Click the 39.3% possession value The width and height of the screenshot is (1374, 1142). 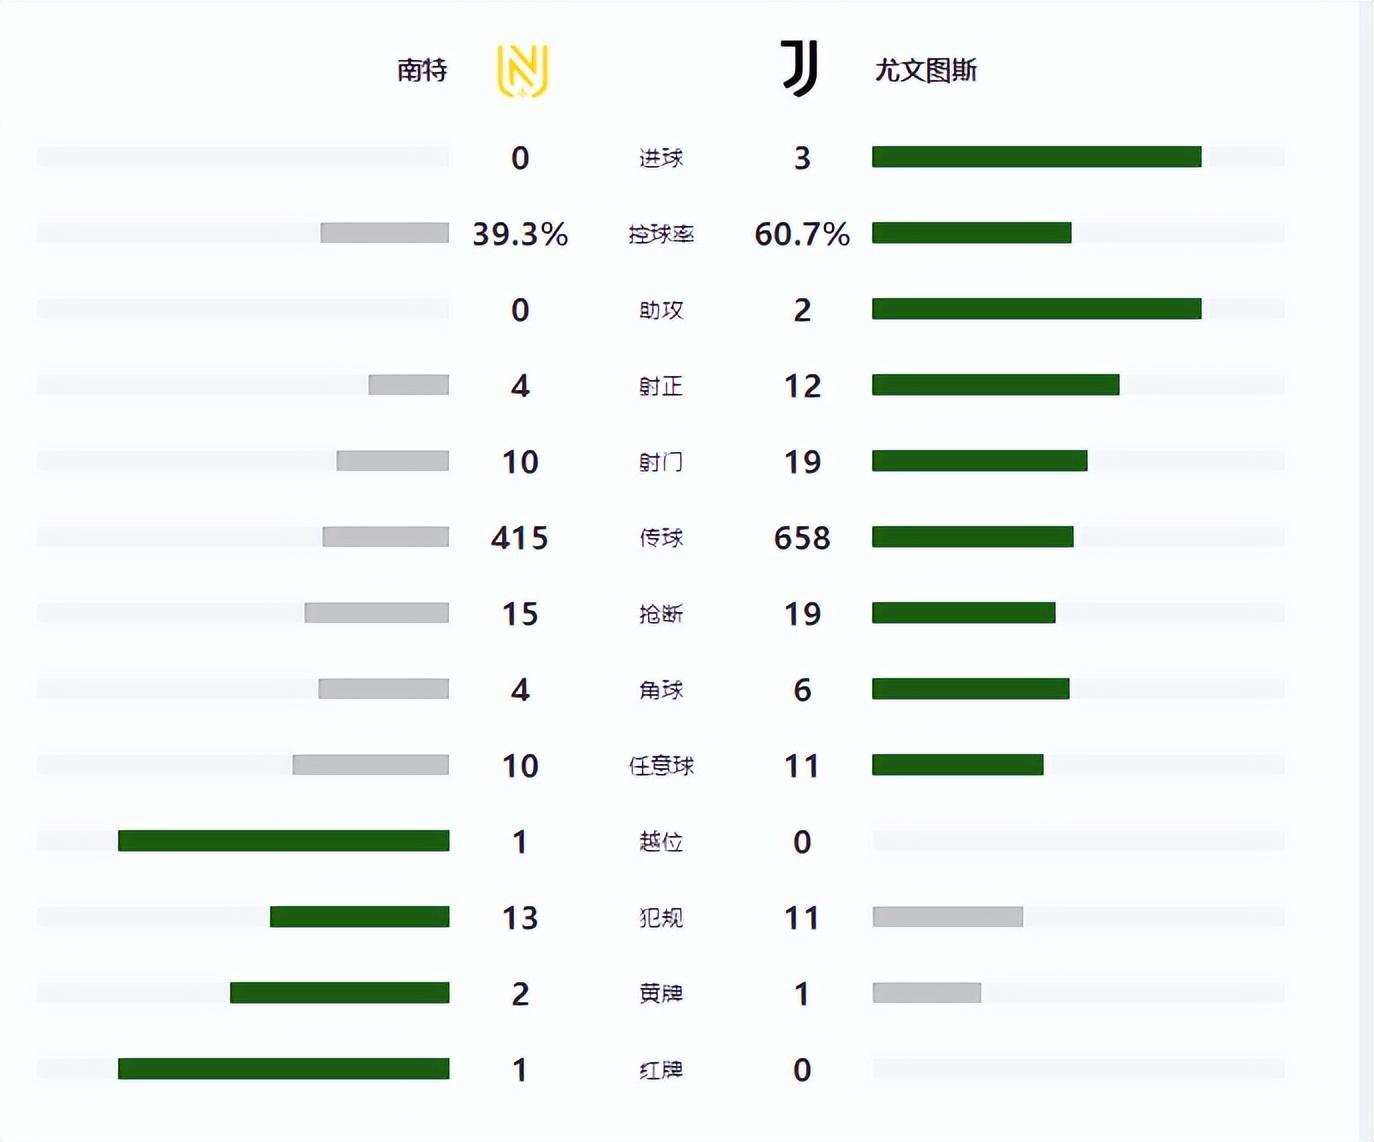point(520,234)
